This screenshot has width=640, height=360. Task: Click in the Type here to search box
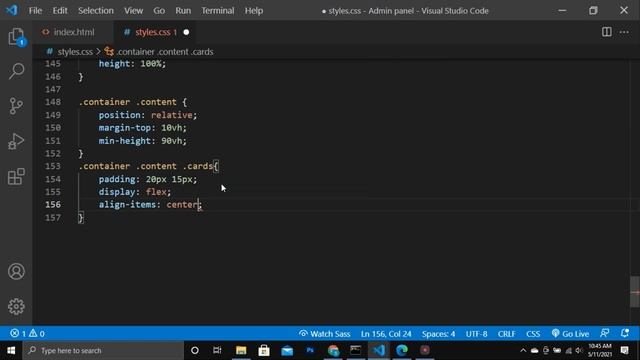coord(103,350)
